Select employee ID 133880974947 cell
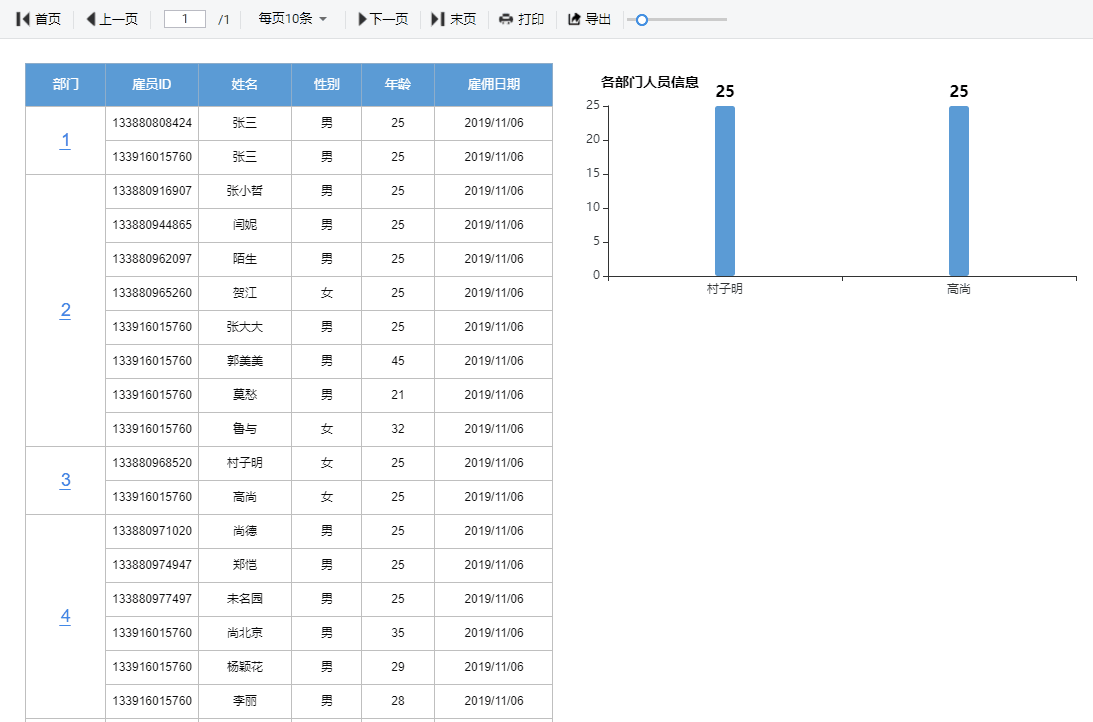This screenshot has height=722, width=1093. 152,565
